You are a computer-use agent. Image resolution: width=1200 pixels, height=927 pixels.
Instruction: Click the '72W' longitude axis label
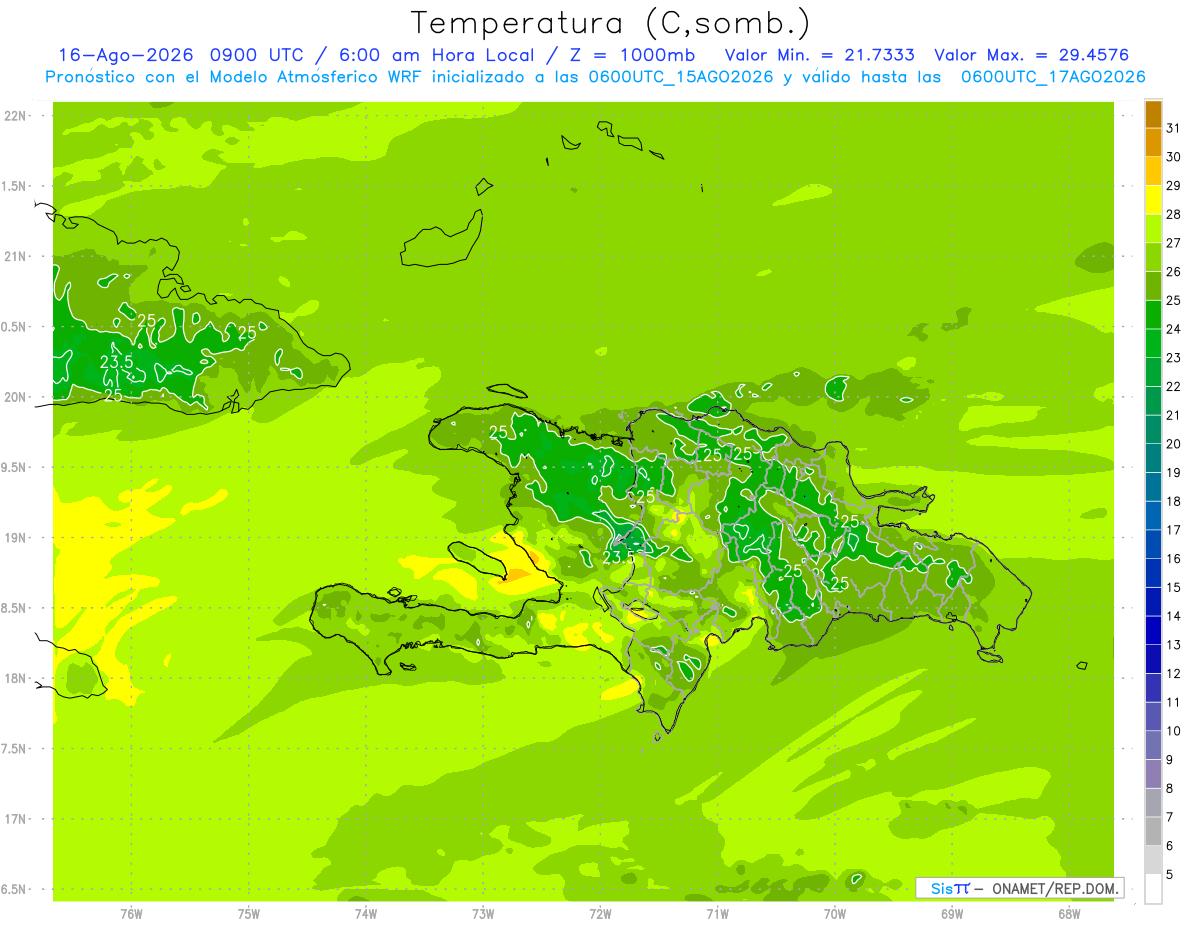[x=600, y=913]
